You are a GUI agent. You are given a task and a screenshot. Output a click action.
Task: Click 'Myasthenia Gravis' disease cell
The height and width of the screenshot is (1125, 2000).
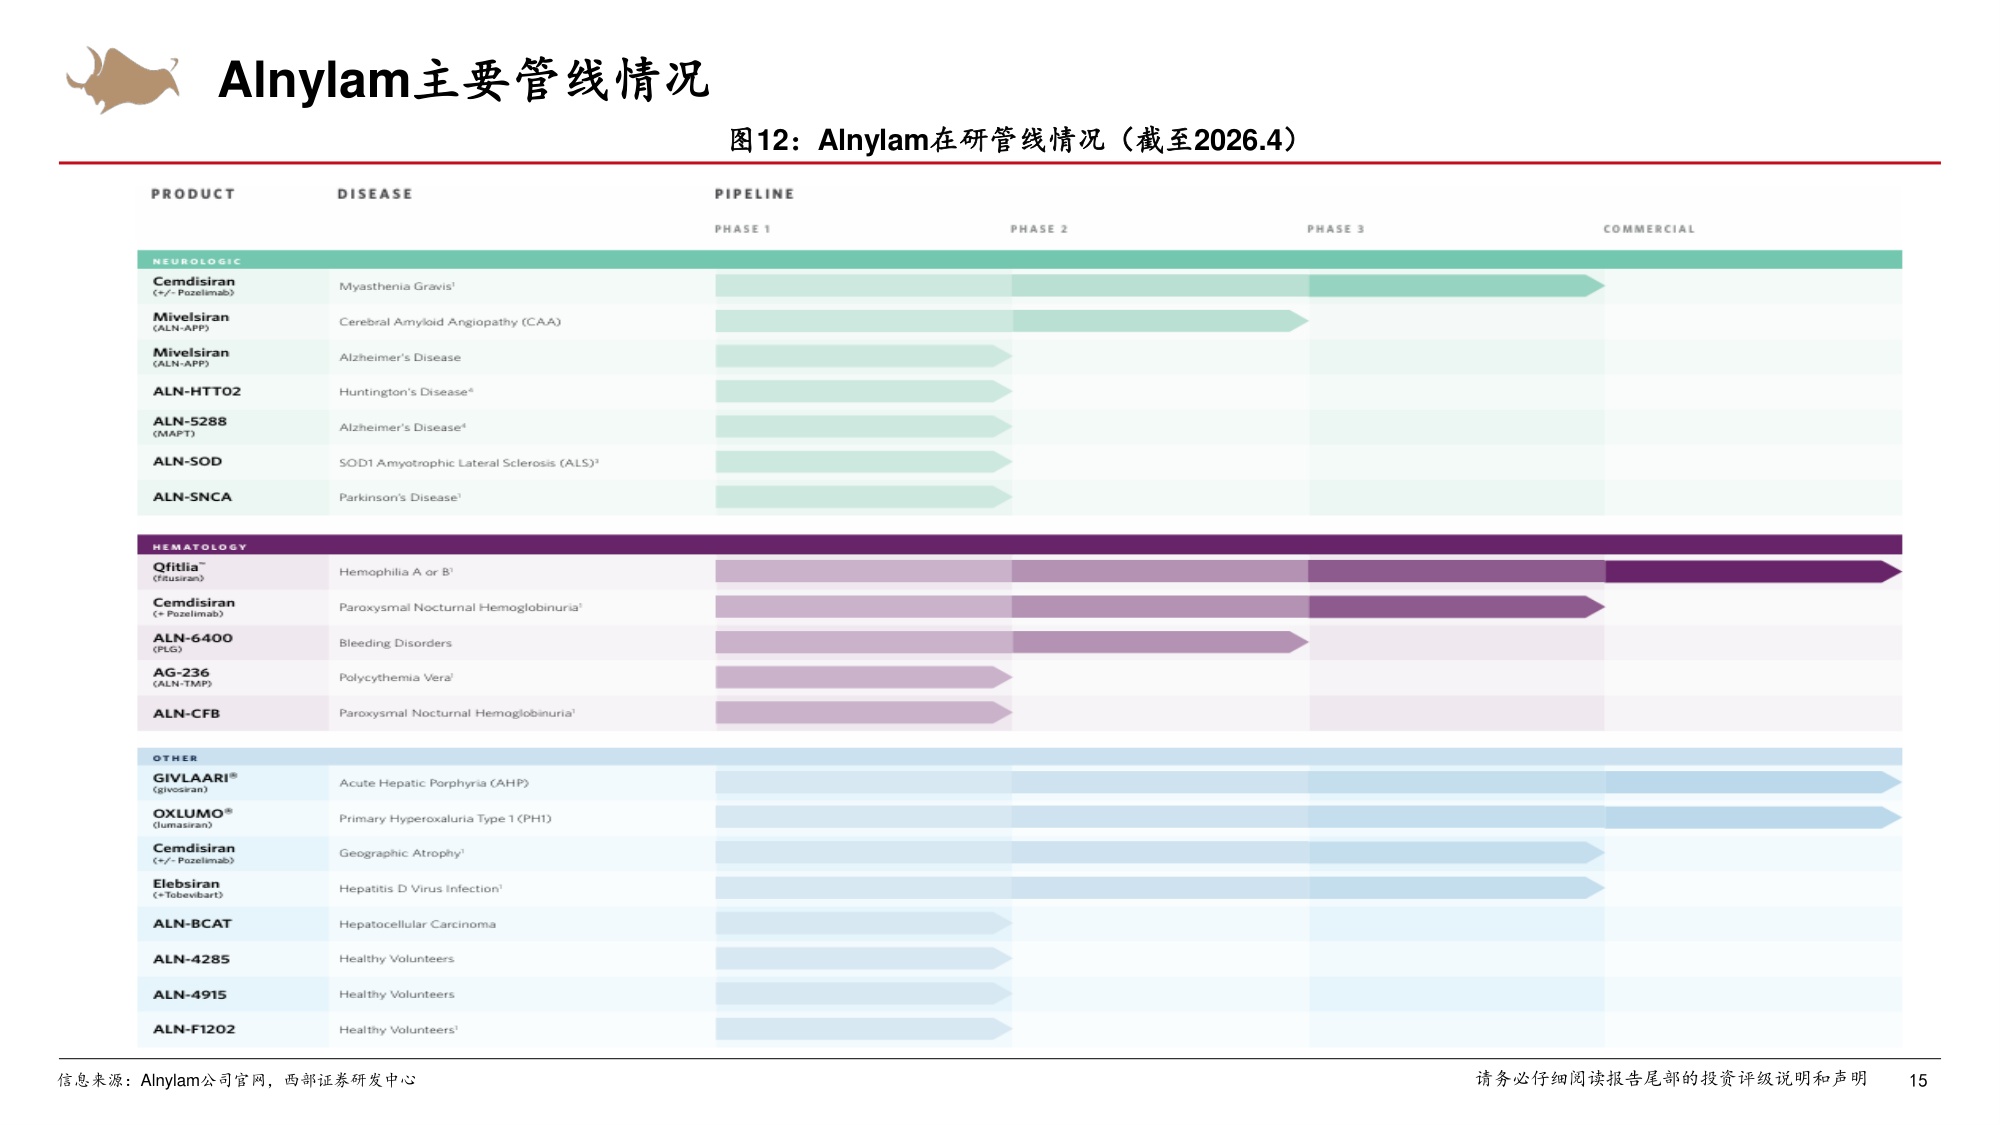[397, 286]
